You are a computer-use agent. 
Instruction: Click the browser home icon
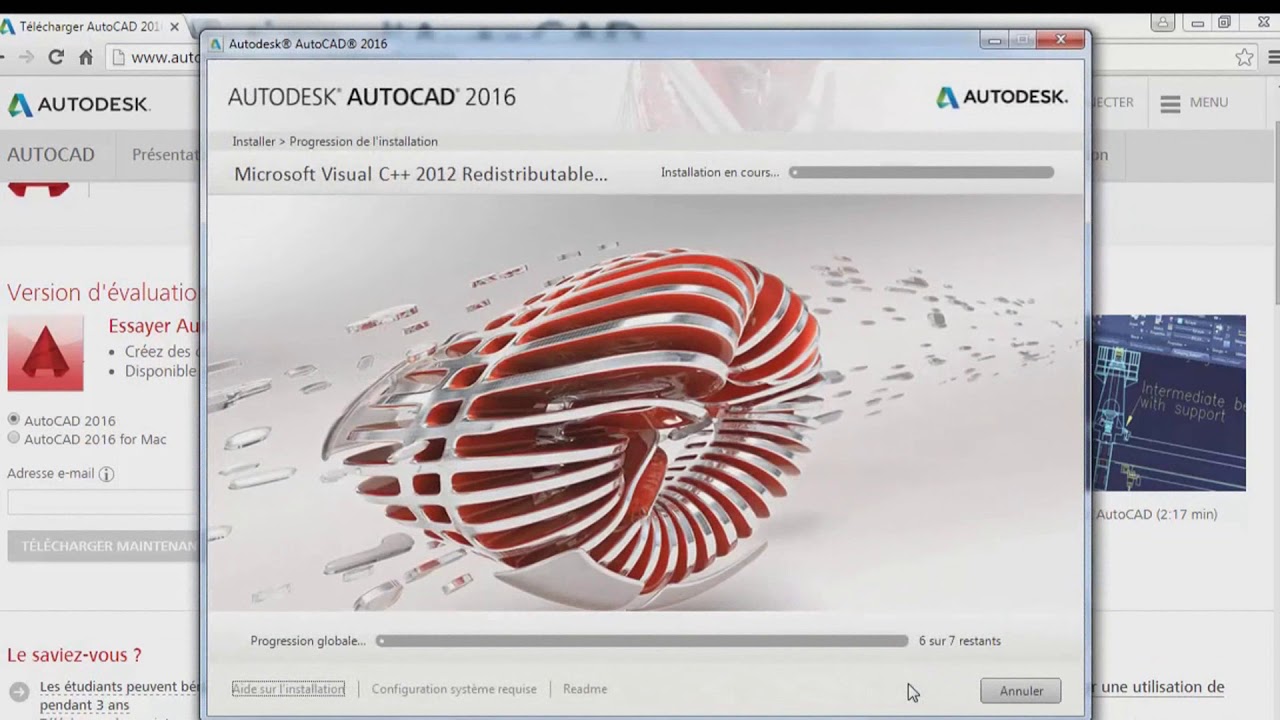[86, 57]
